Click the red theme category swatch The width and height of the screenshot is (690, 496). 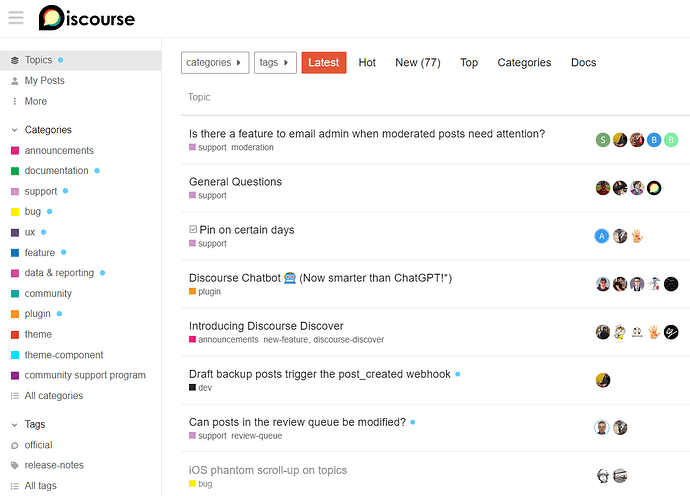tap(15, 334)
